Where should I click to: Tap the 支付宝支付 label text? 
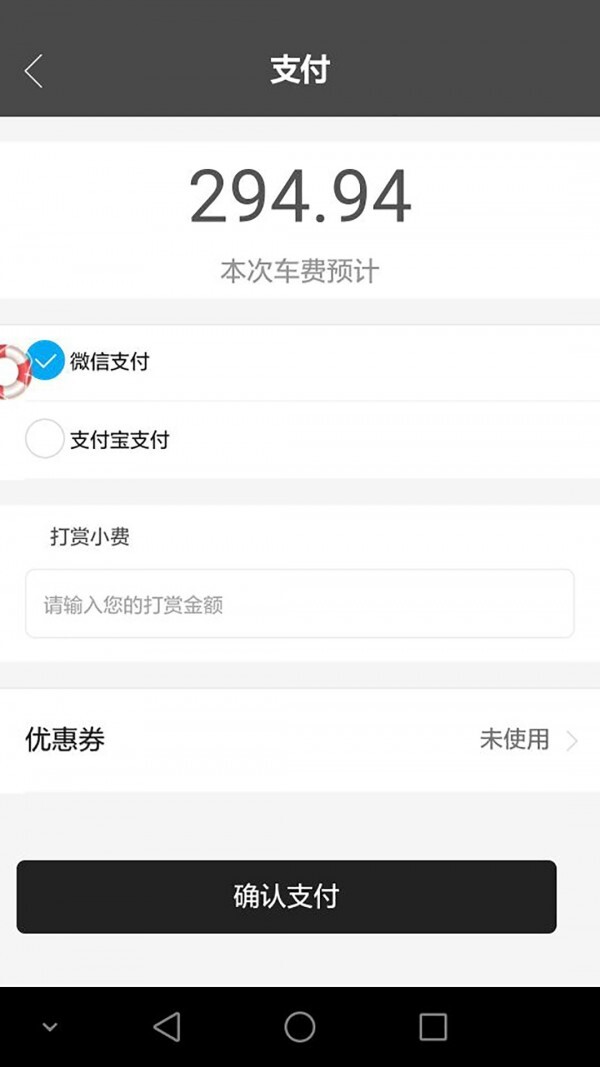119,440
